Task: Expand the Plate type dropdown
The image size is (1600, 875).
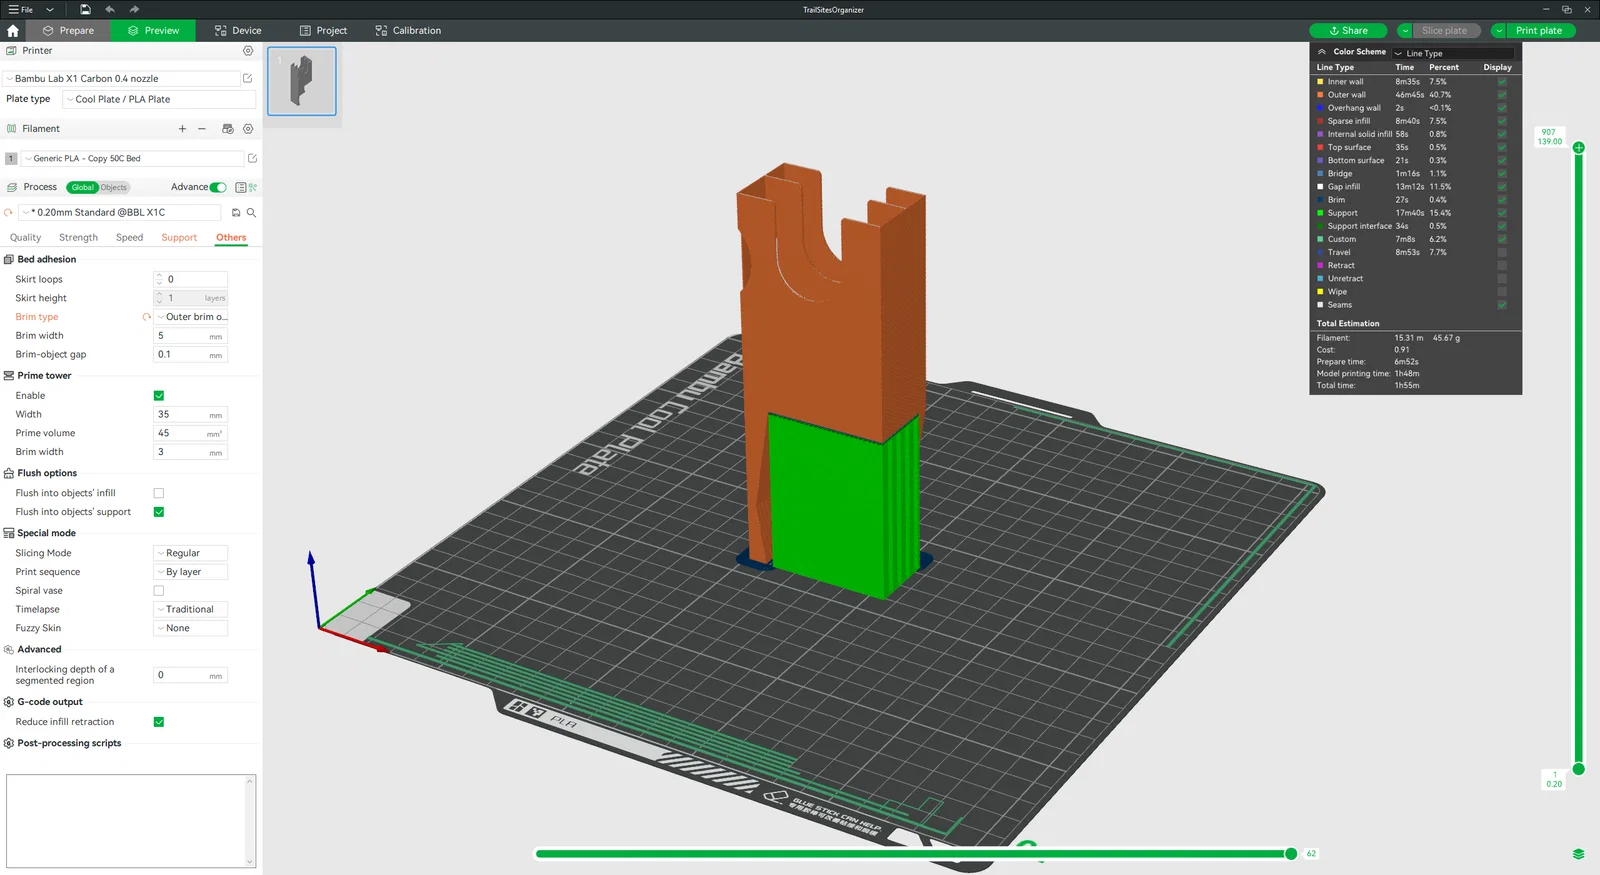Action: pos(160,100)
